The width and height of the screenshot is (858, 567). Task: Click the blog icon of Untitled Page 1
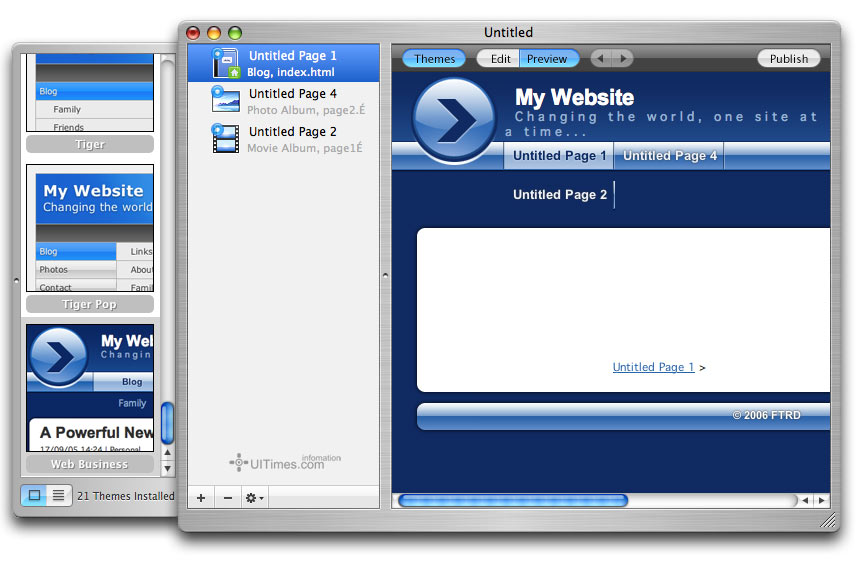(225, 63)
